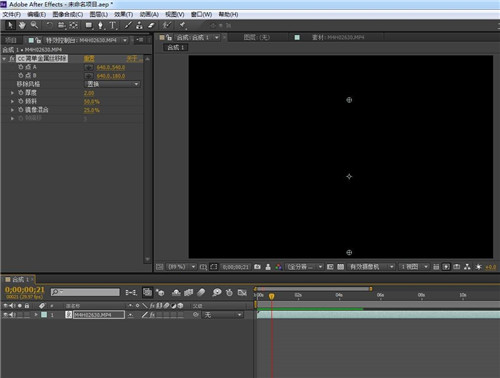Open the swap style dropdown menu
Screen dimensions: 500x378
tap(112, 84)
